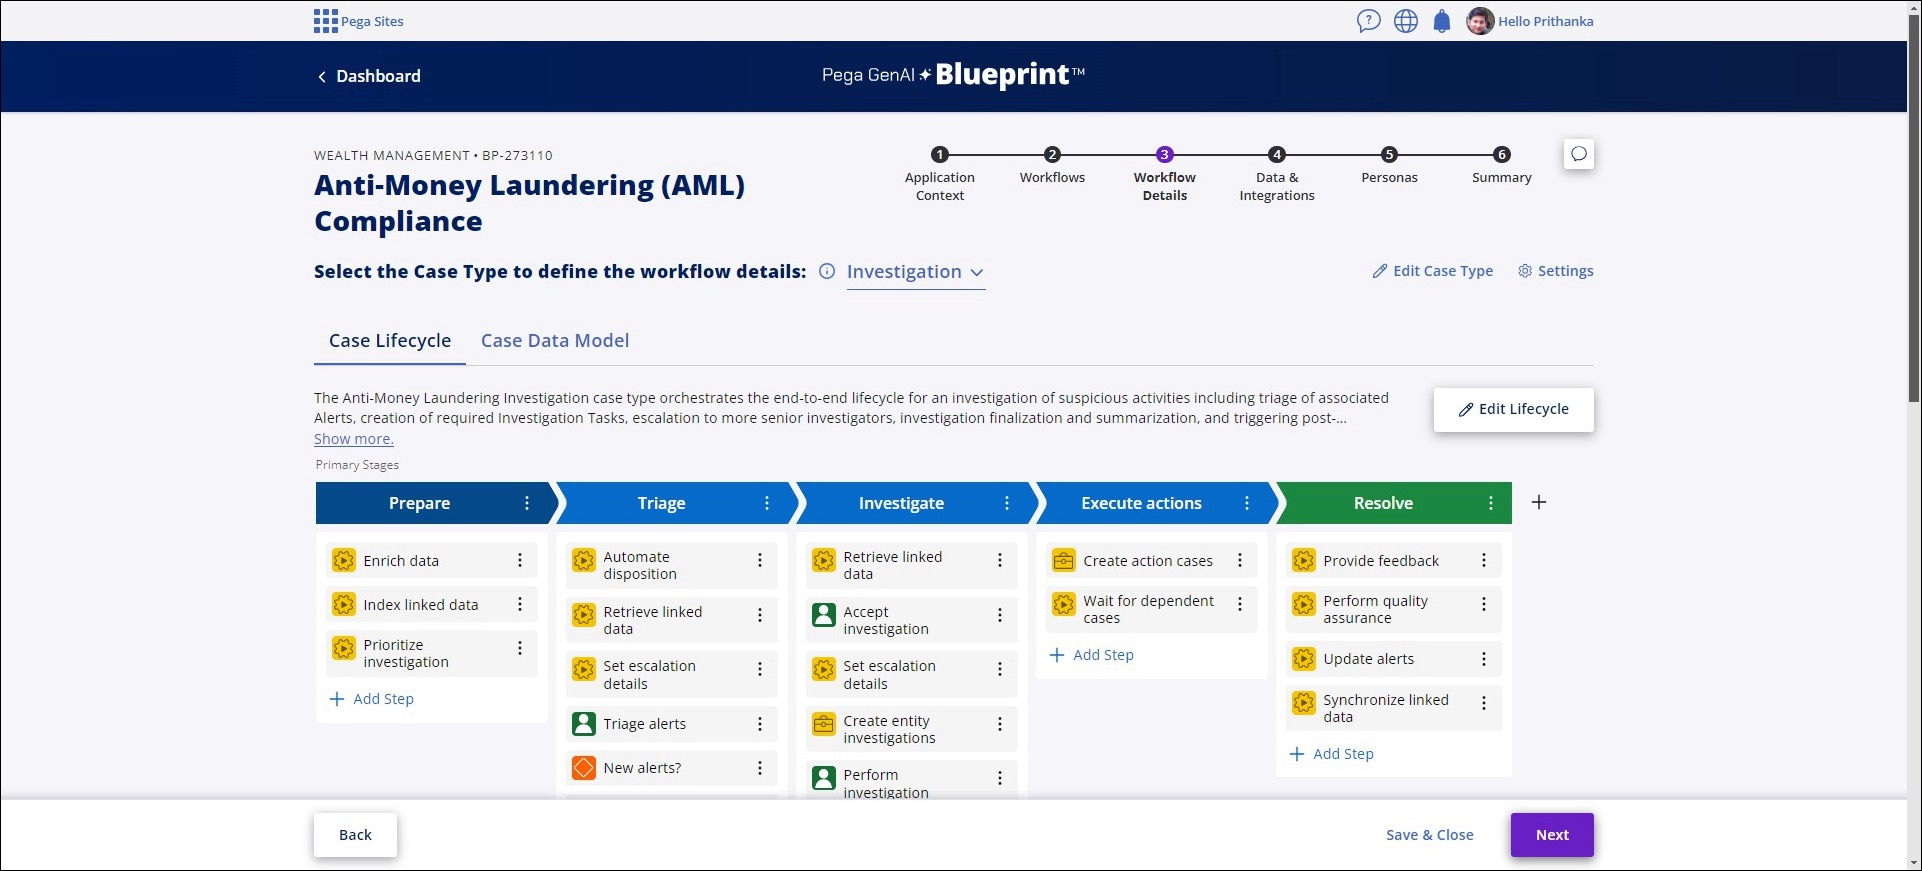Click the info icon beside case type label
1922x871 pixels.
click(827, 271)
